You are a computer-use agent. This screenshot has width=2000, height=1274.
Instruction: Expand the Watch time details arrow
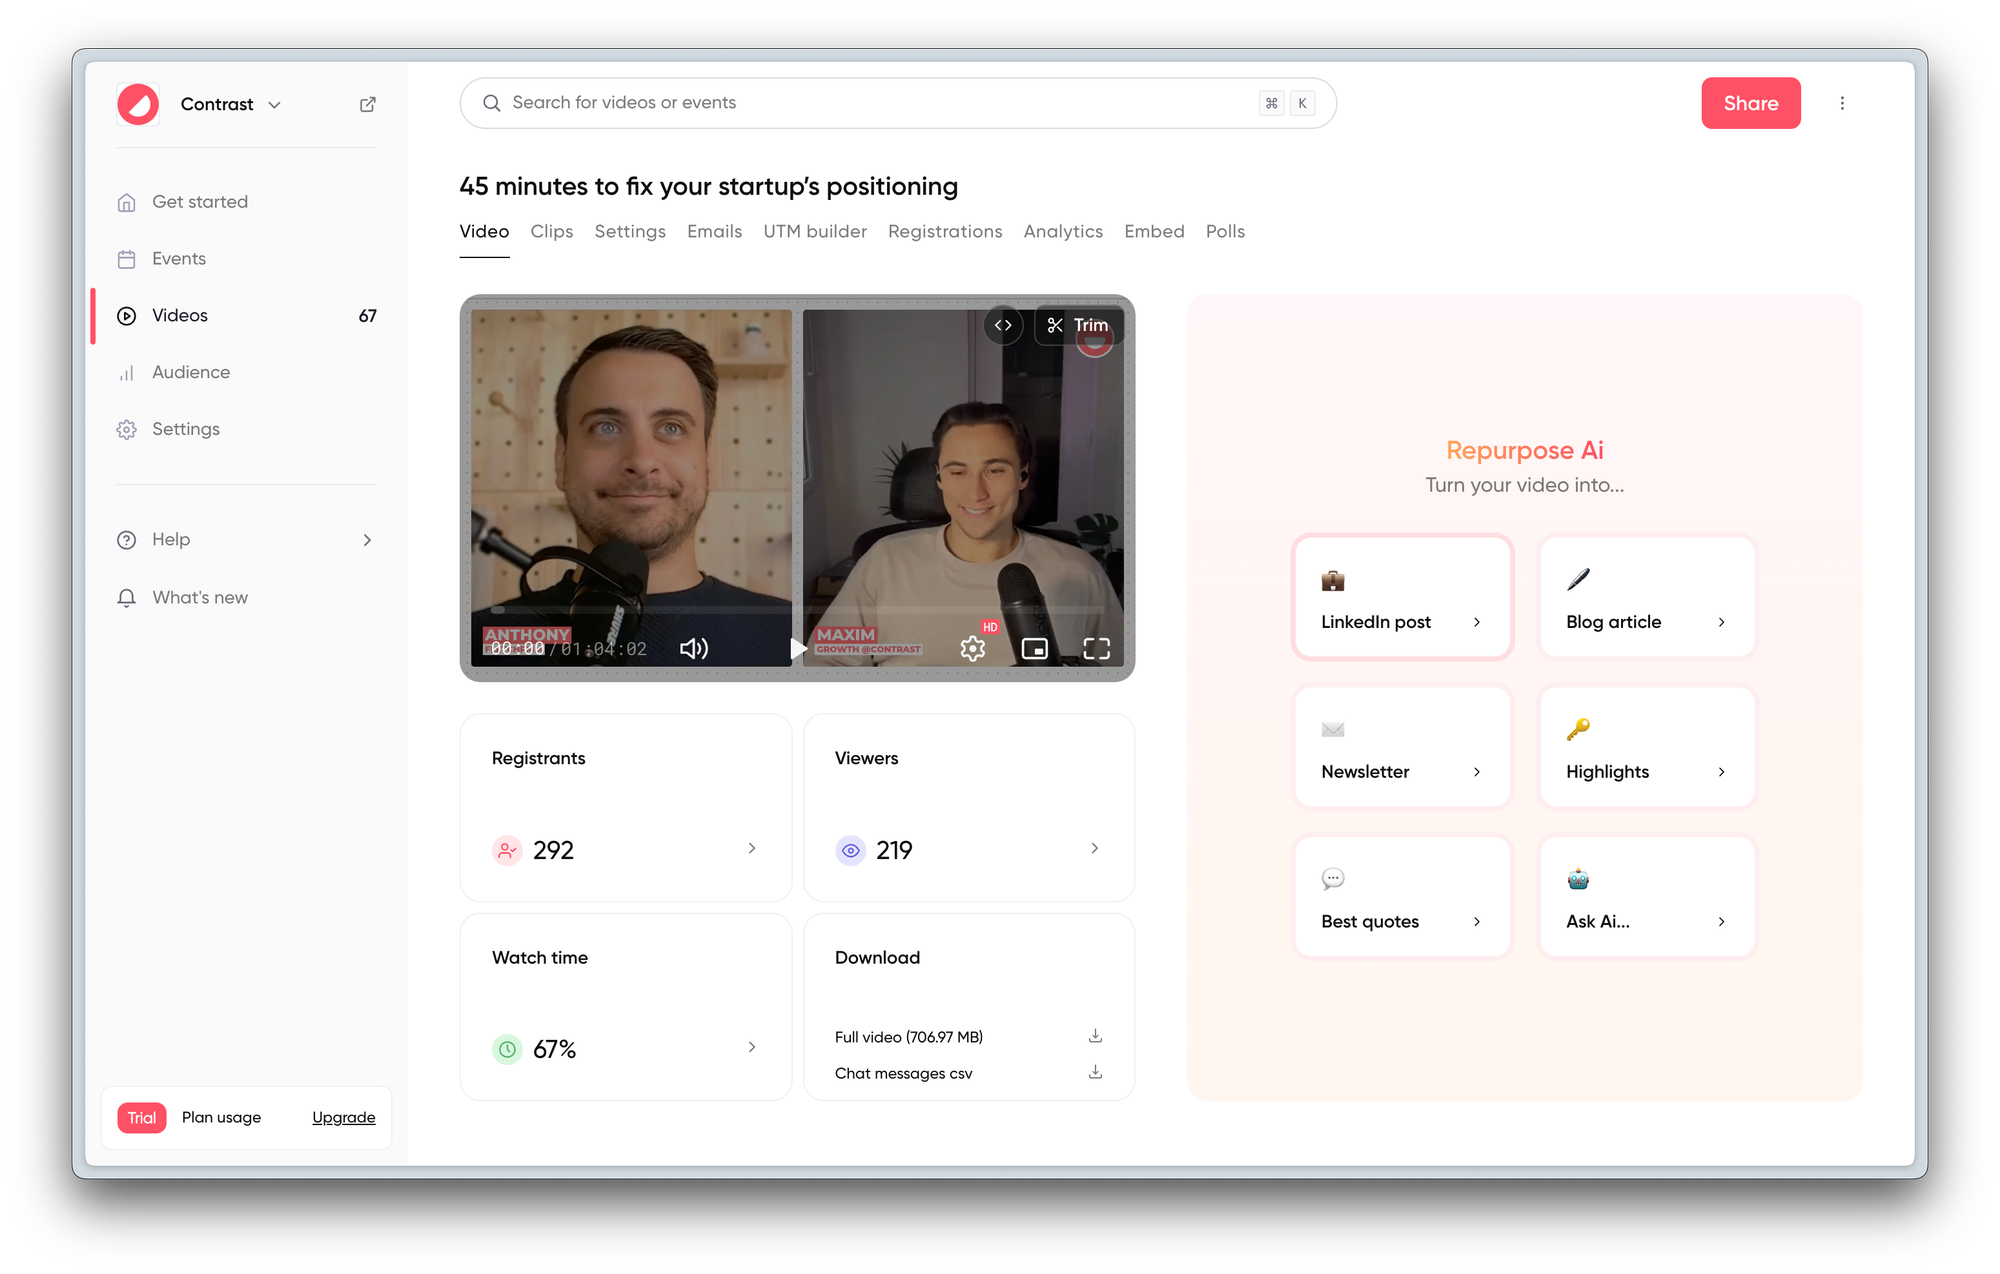[x=752, y=1047]
